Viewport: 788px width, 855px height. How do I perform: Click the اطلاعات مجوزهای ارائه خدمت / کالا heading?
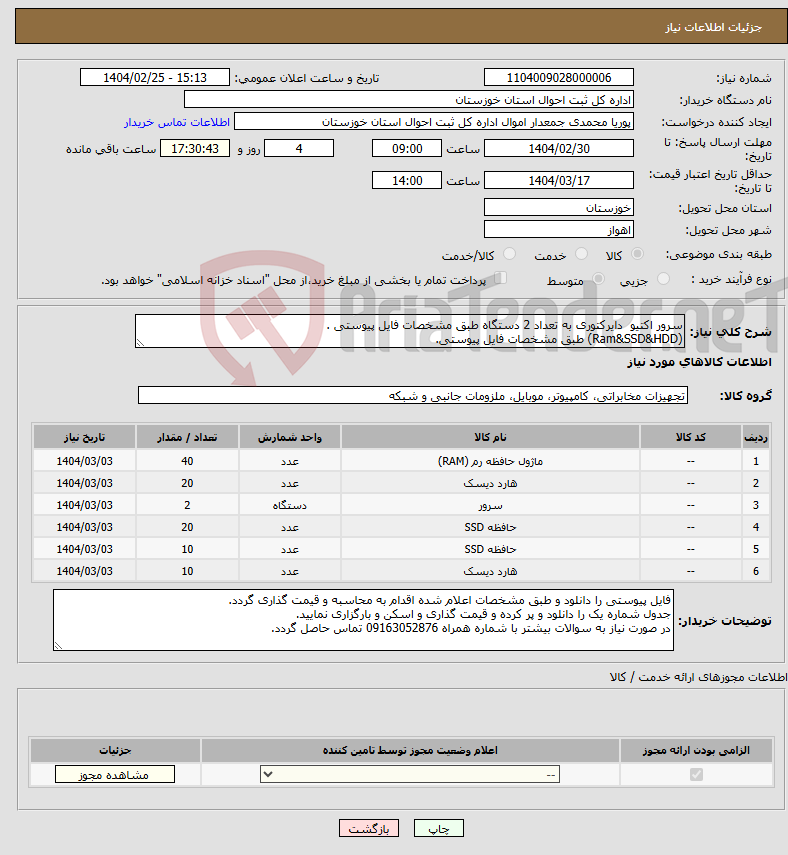click(x=699, y=677)
